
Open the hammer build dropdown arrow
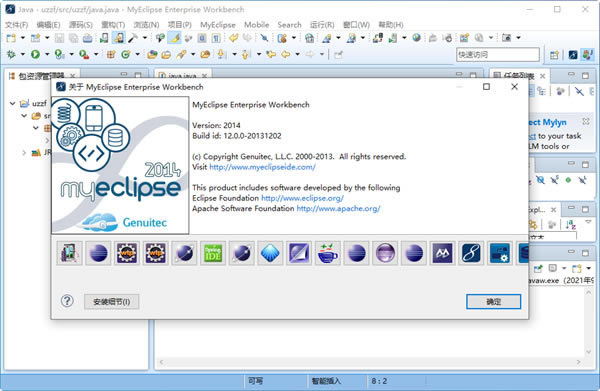pos(145,38)
